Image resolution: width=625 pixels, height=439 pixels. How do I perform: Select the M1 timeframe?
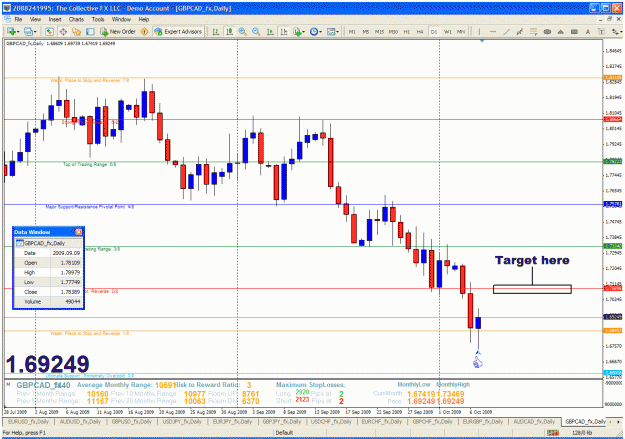352,31
